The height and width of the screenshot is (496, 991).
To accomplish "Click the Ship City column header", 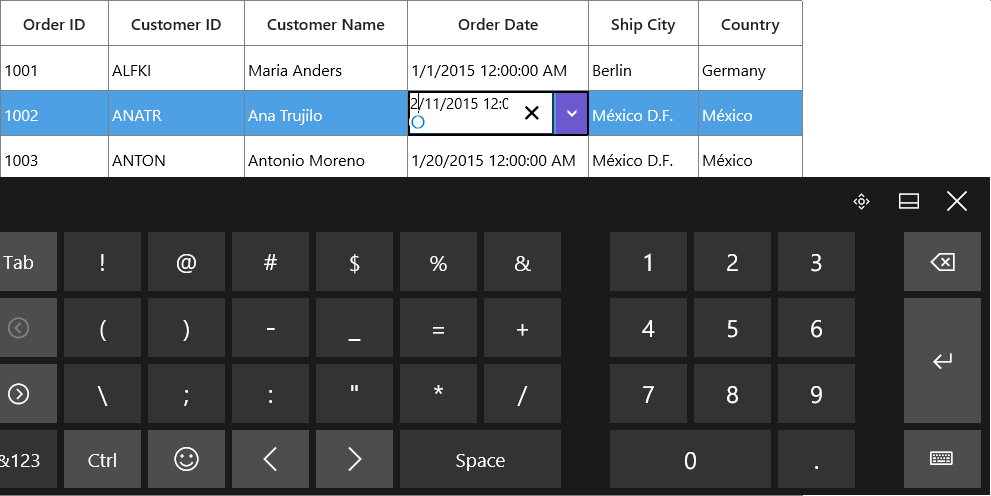I will pyautogui.click(x=643, y=23).
